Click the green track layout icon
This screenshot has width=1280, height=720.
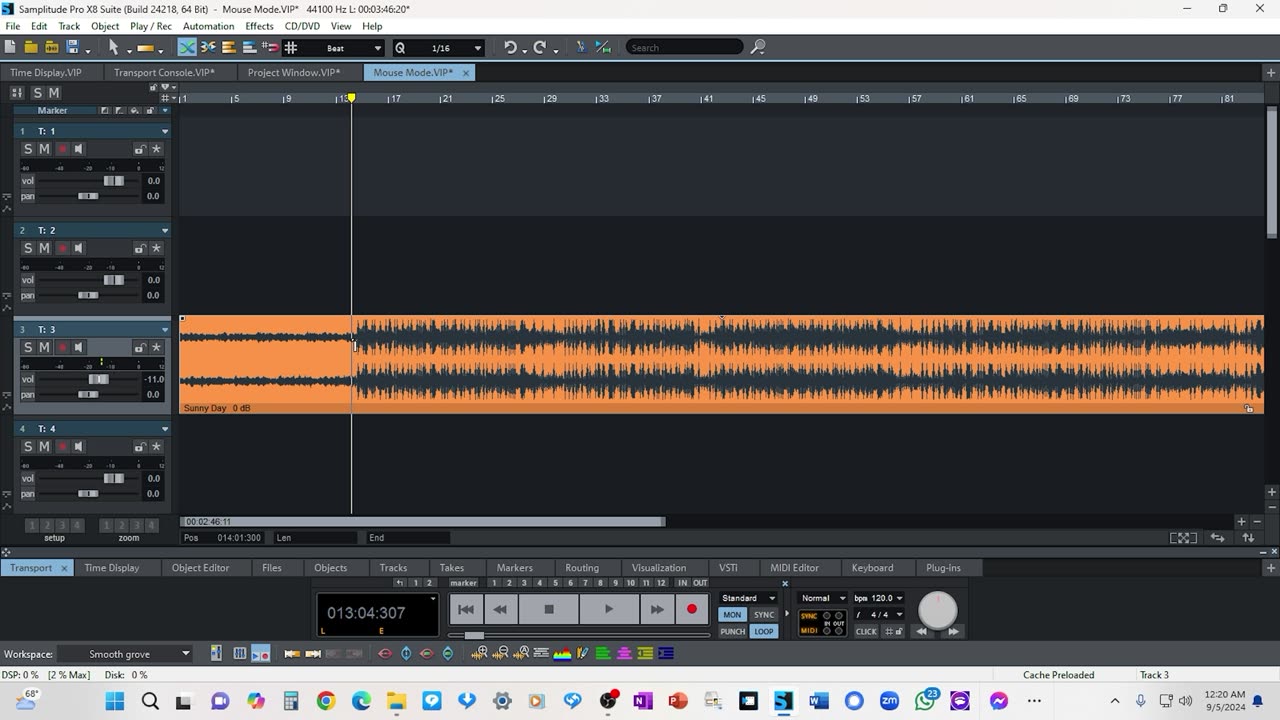pos(603,653)
